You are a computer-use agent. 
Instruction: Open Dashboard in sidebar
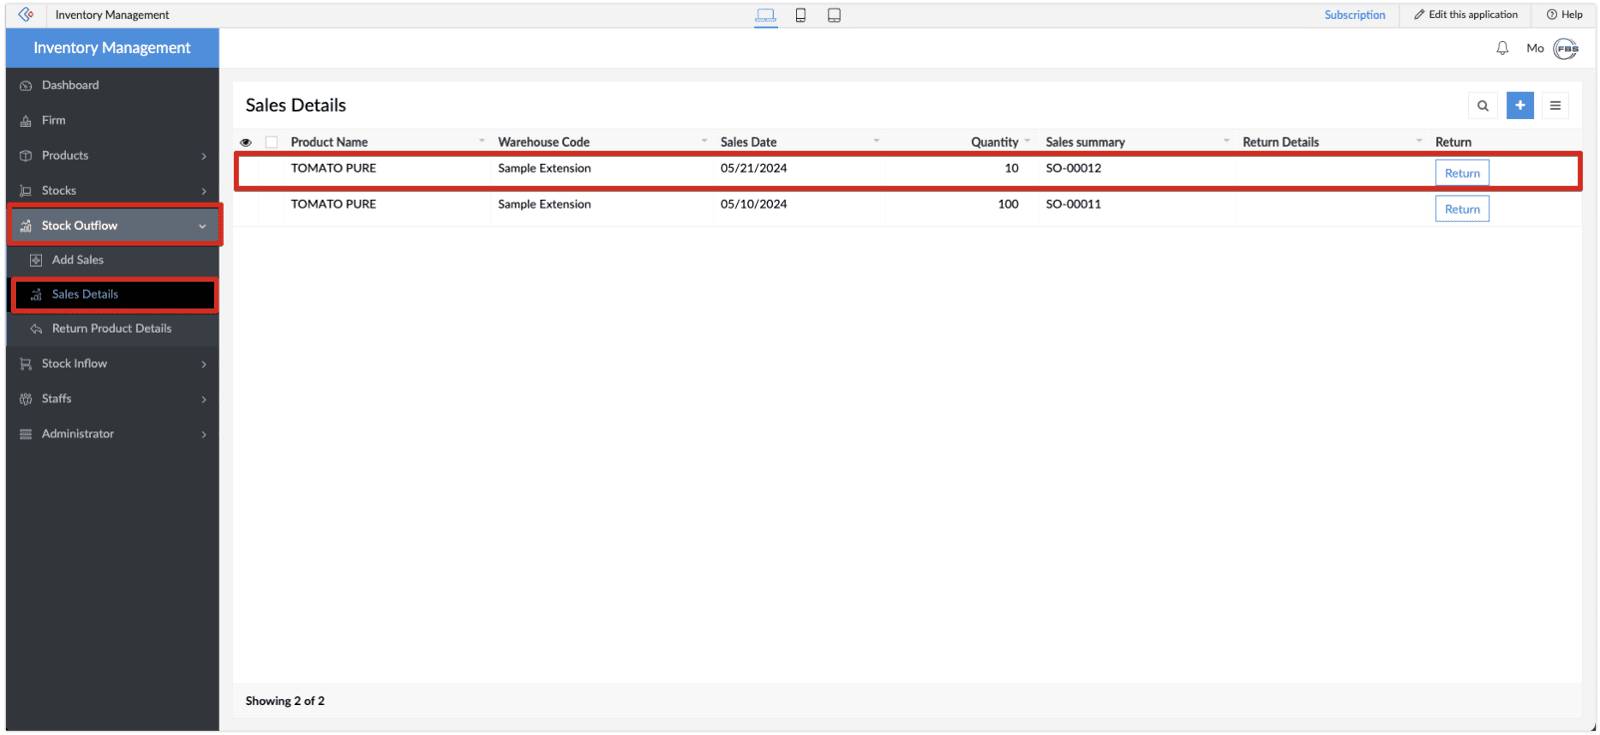pyautogui.click(x=112, y=85)
